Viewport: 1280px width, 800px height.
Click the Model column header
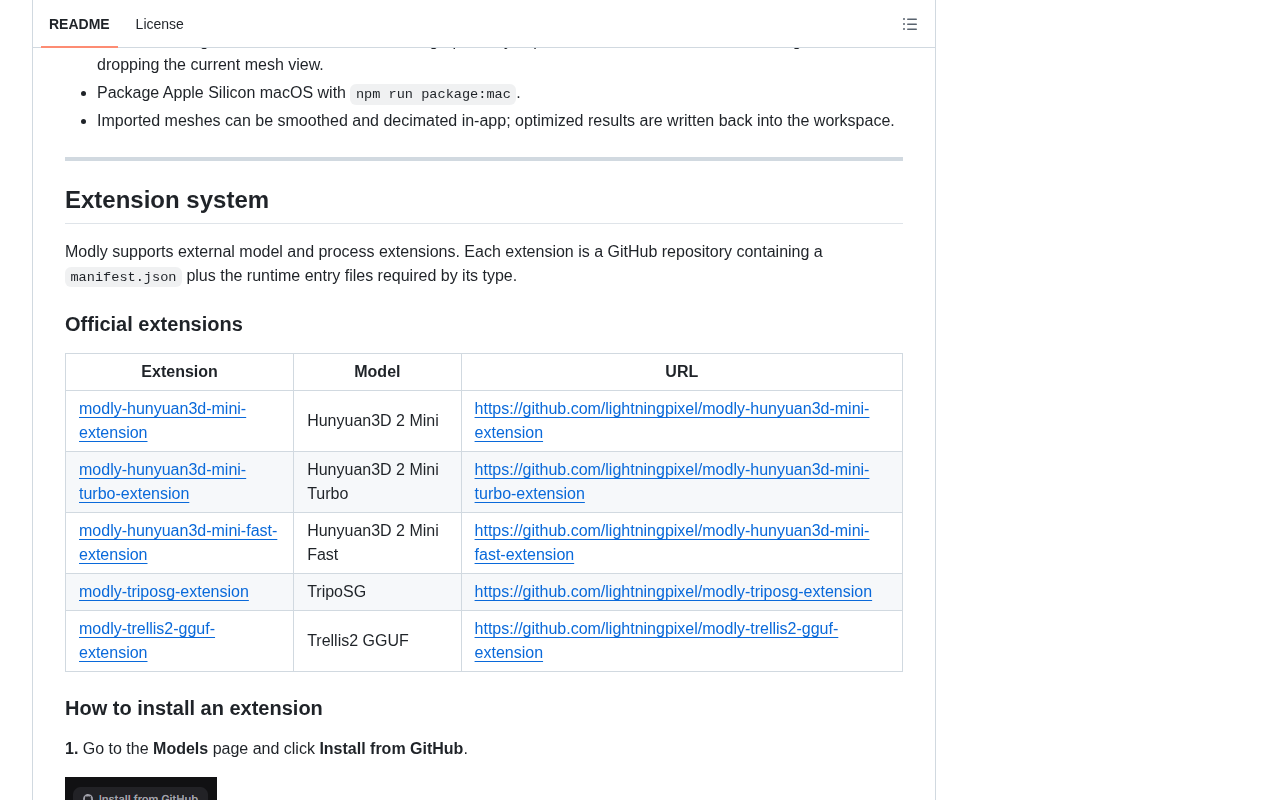click(377, 372)
